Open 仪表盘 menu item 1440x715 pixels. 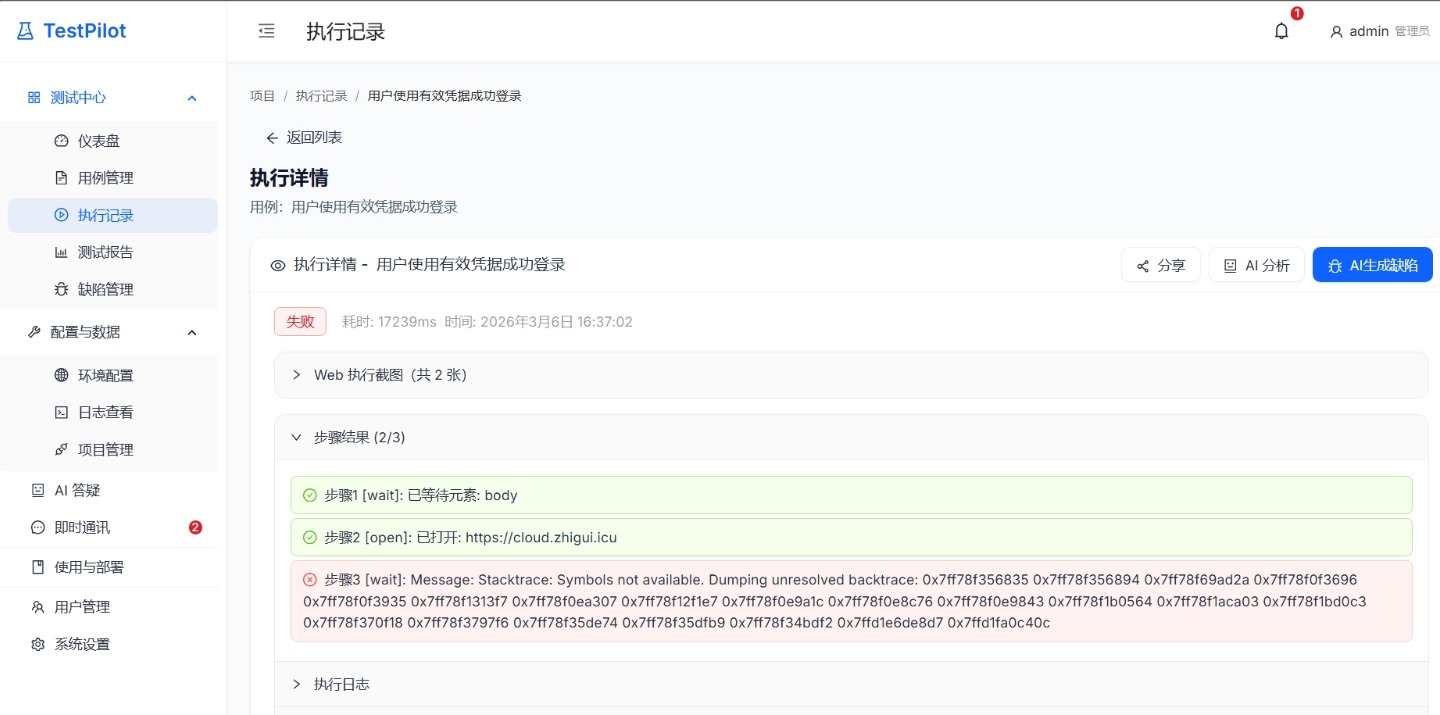113,141
